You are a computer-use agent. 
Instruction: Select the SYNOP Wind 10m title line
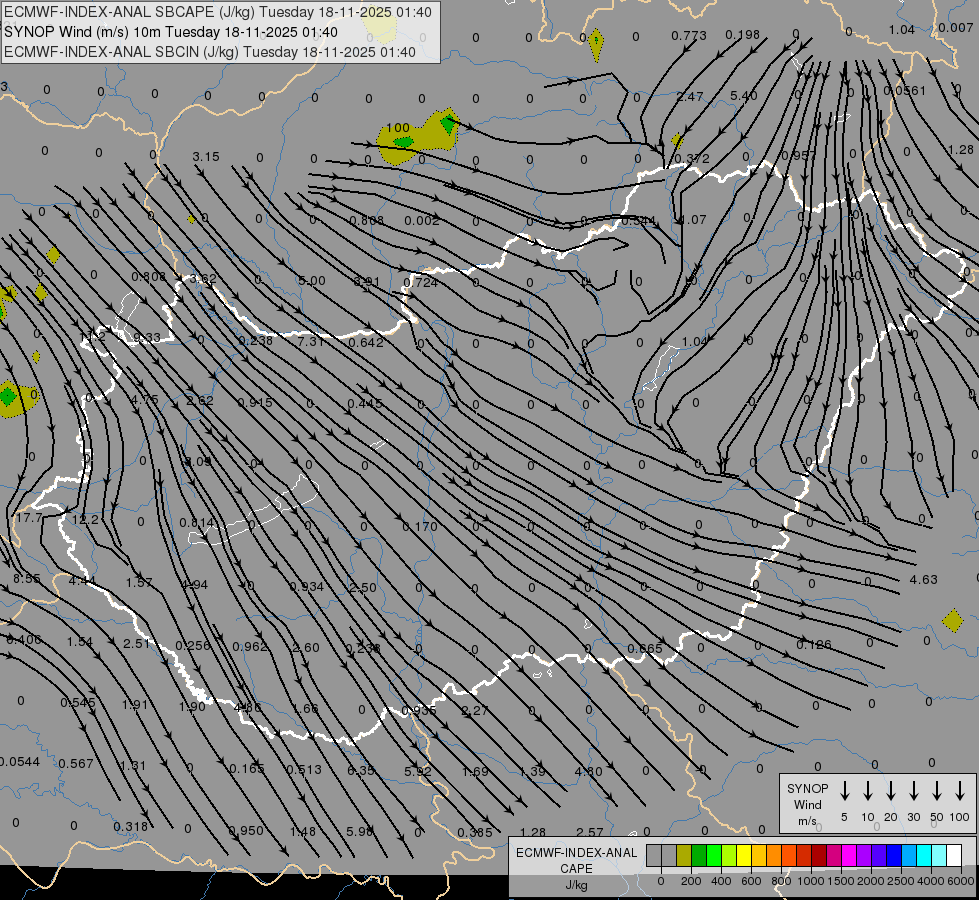click(x=170, y=32)
